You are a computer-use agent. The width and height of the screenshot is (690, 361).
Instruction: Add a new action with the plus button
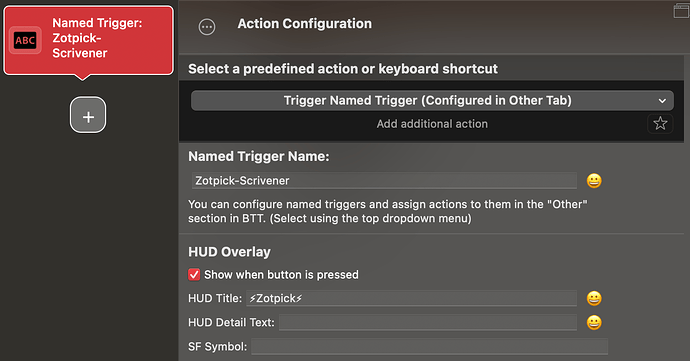point(88,115)
